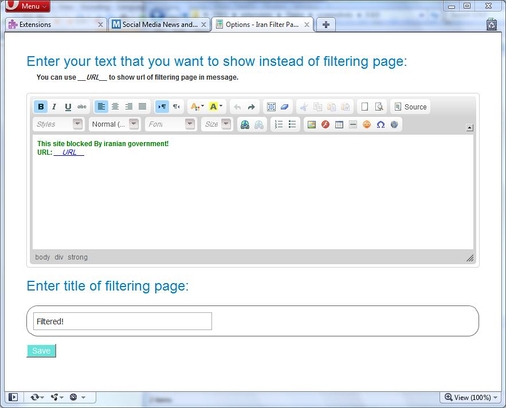Viewport: 506px width, 408px height.
Task: Paste from clipboard
Action: click(x=331, y=107)
